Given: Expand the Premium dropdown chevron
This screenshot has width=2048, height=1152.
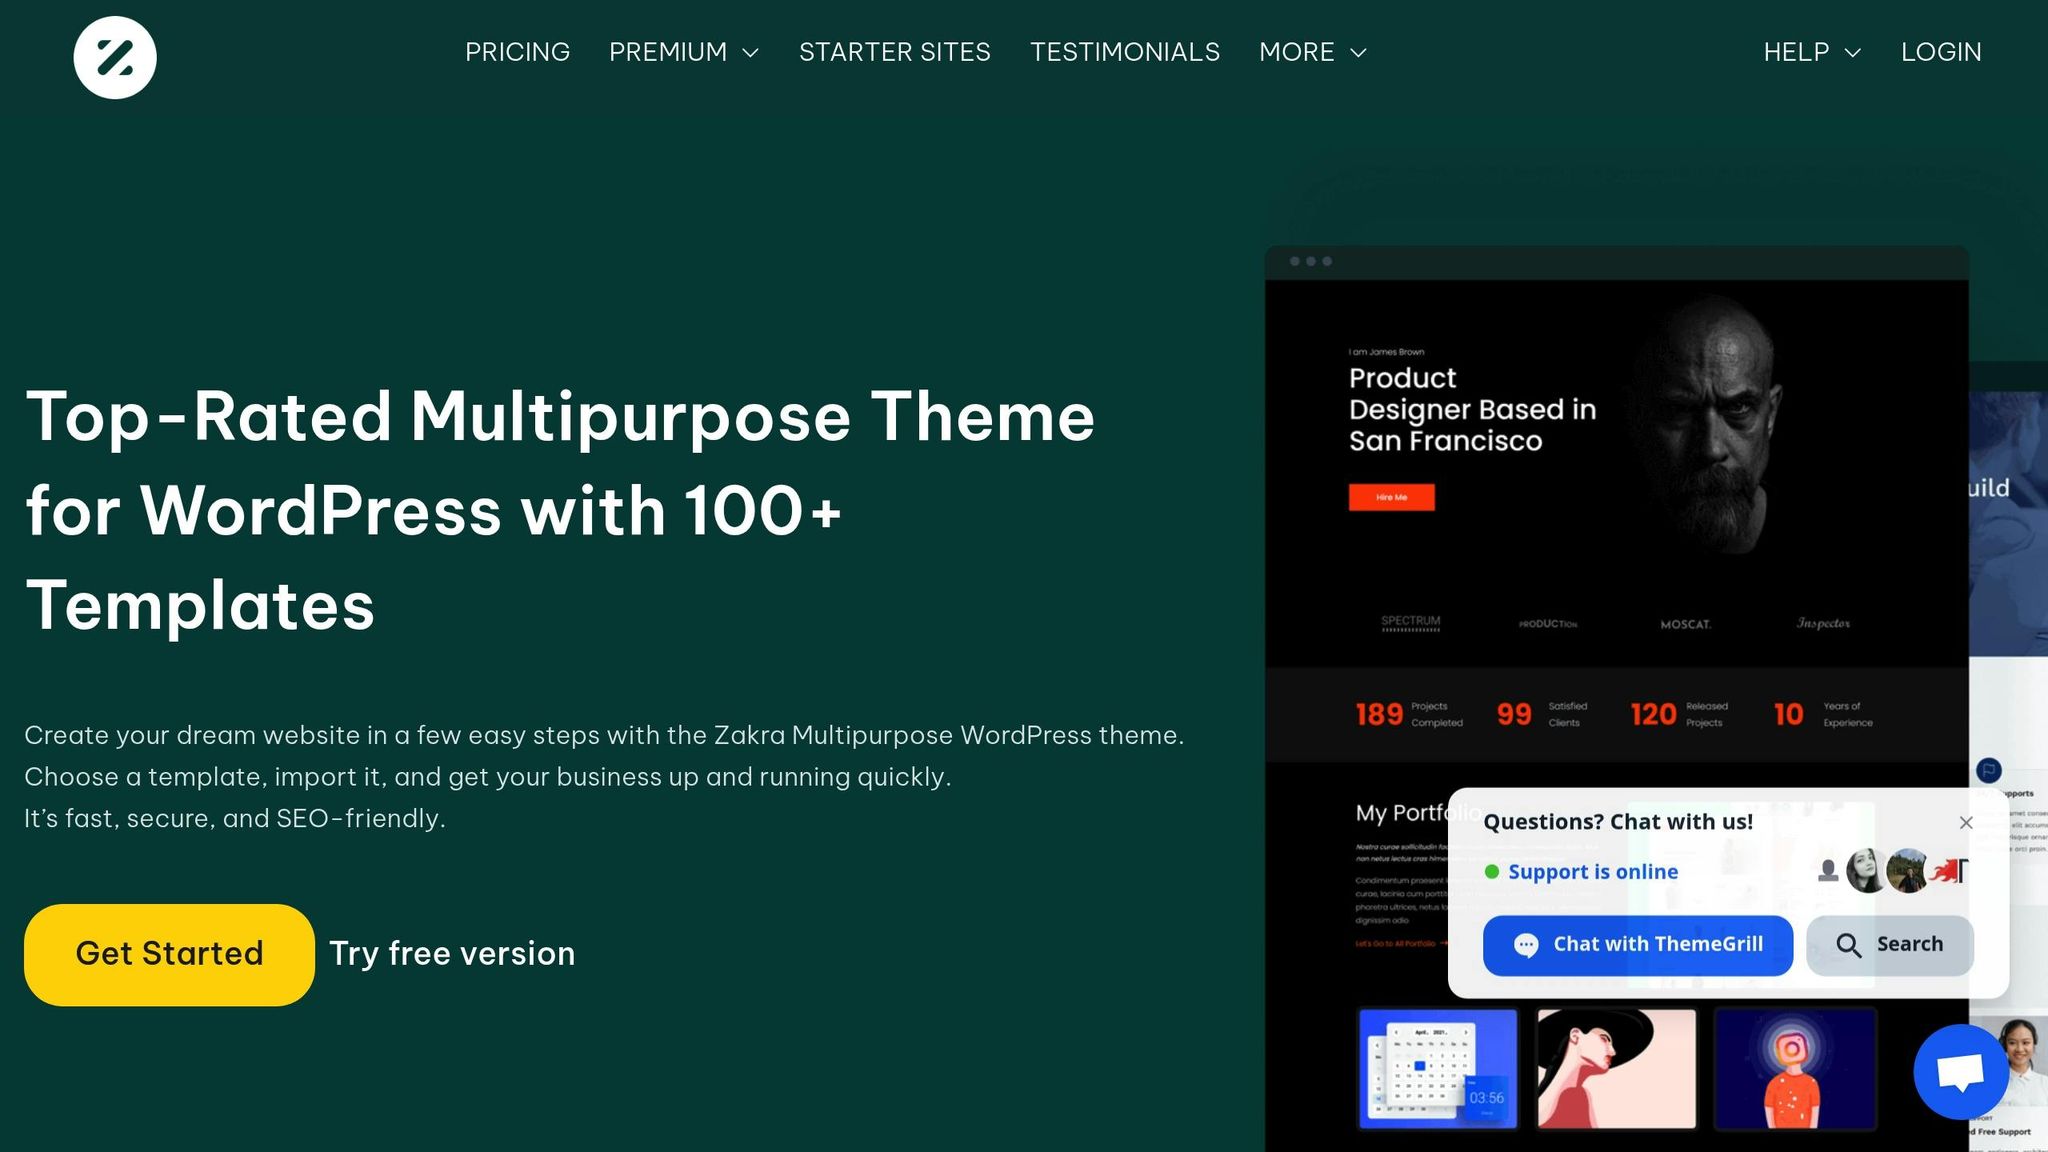Looking at the screenshot, I should (751, 53).
